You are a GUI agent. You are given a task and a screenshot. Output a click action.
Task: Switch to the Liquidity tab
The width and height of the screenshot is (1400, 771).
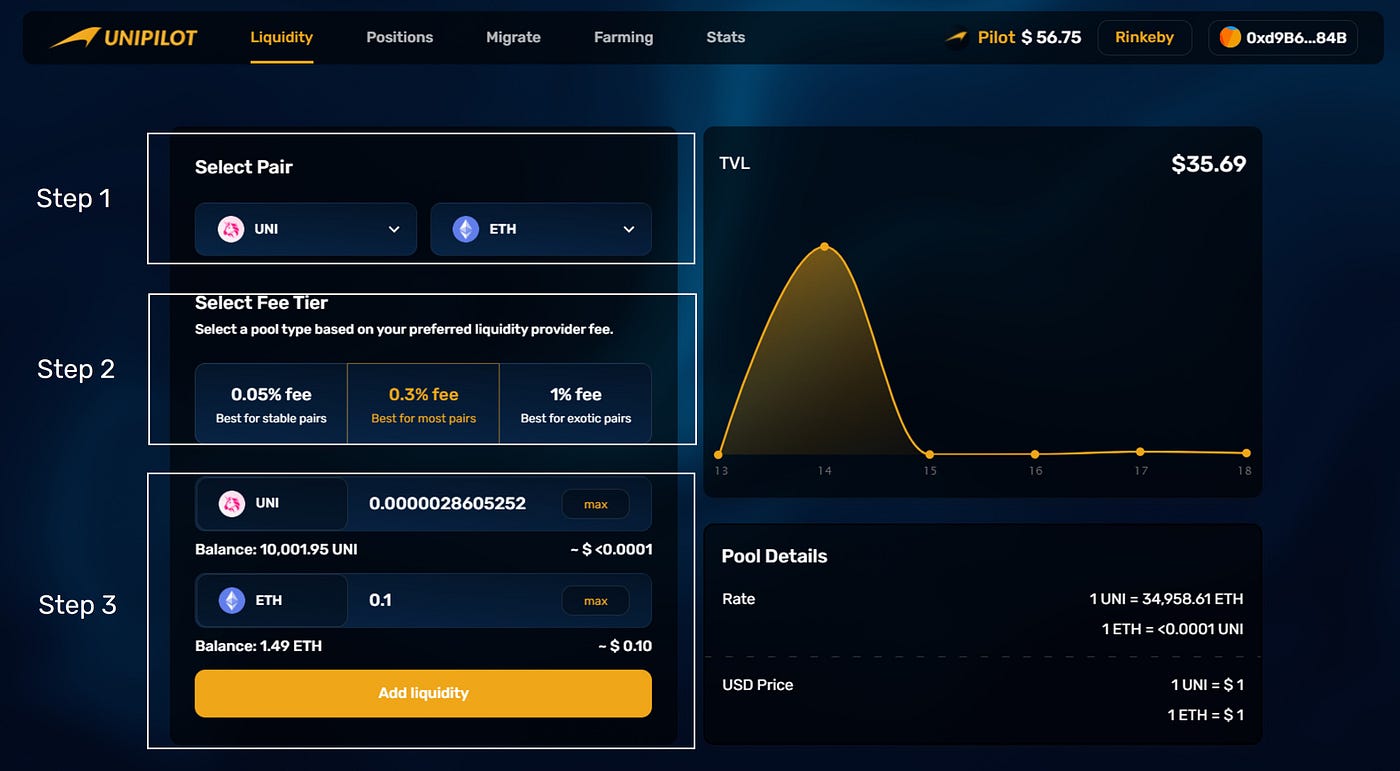point(281,37)
